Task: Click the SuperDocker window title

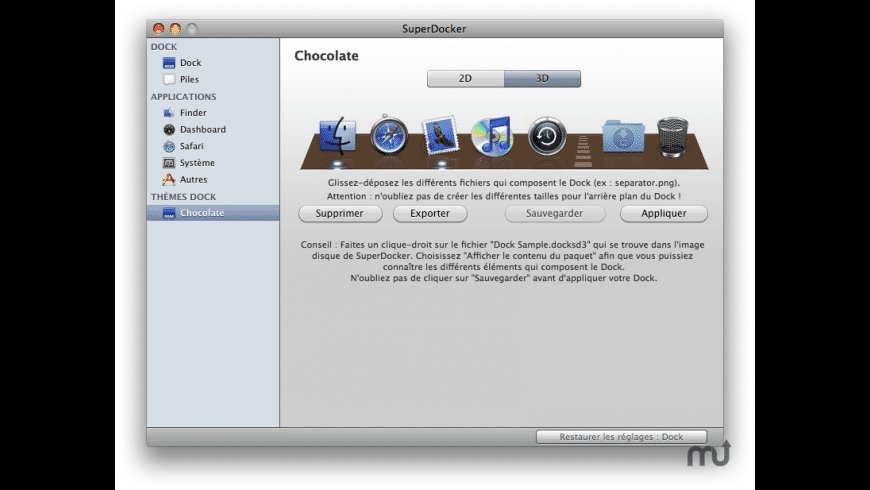Action: point(434,29)
